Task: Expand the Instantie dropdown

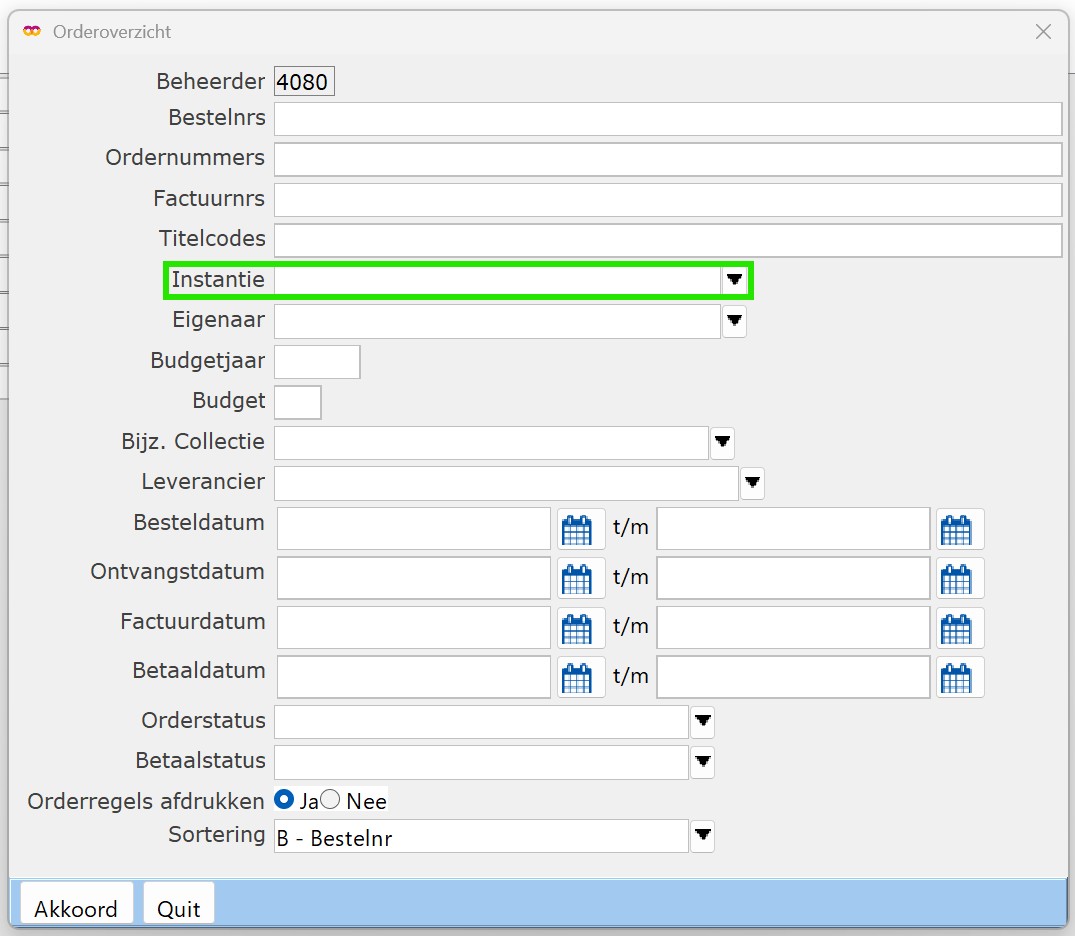Action: point(735,280)
